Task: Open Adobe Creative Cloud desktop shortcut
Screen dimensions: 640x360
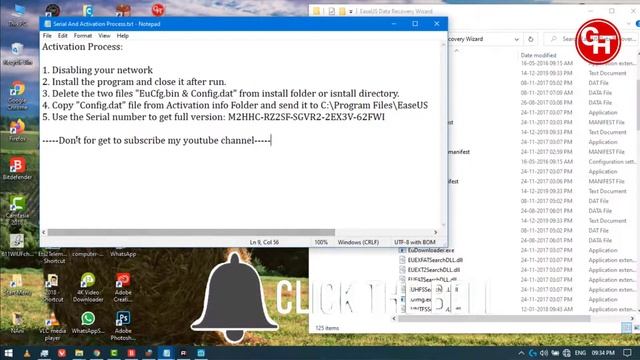Action: point(123,288)
